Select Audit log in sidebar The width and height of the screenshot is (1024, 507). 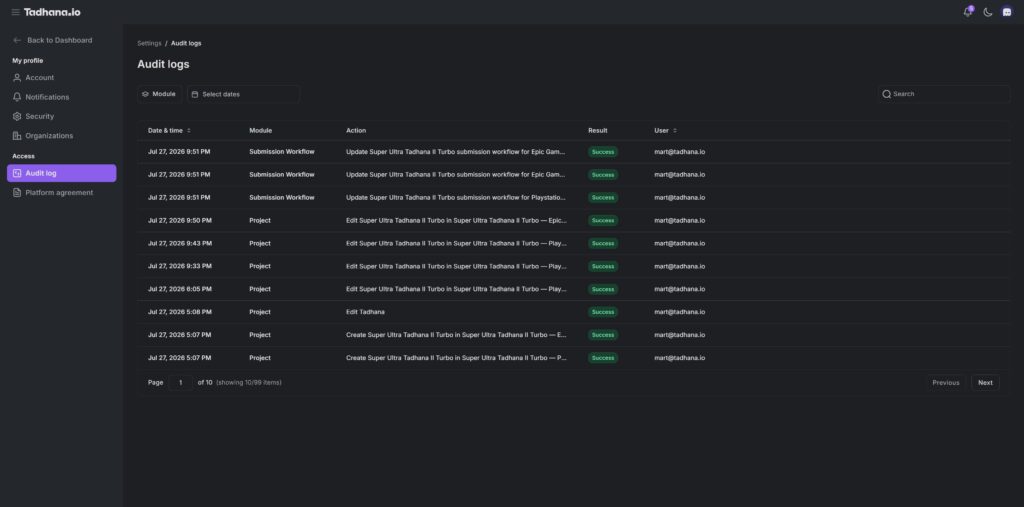click(x=61, y=173)
